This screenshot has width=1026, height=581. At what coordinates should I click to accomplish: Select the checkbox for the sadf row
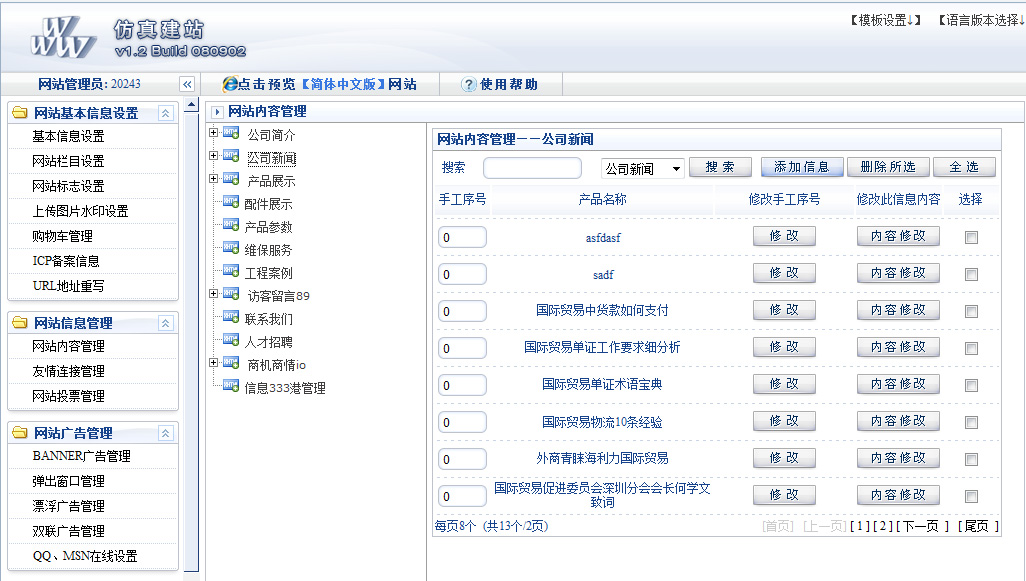tap(971, 274)
